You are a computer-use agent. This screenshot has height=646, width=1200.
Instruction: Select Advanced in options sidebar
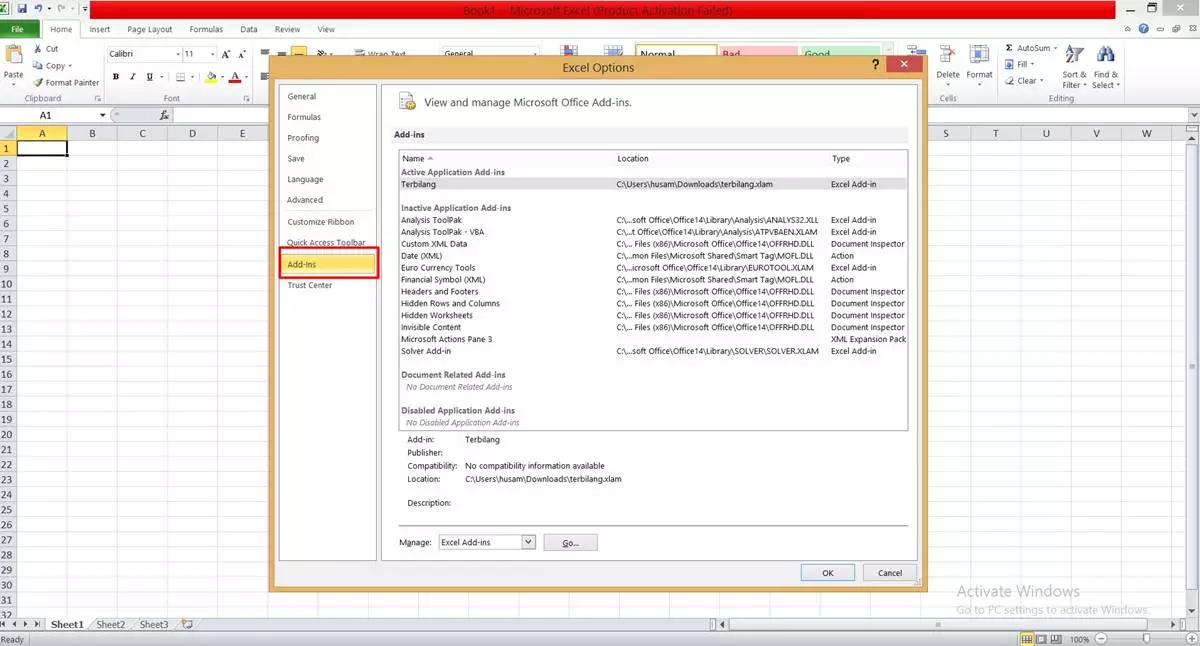click(x=305, y=200)
